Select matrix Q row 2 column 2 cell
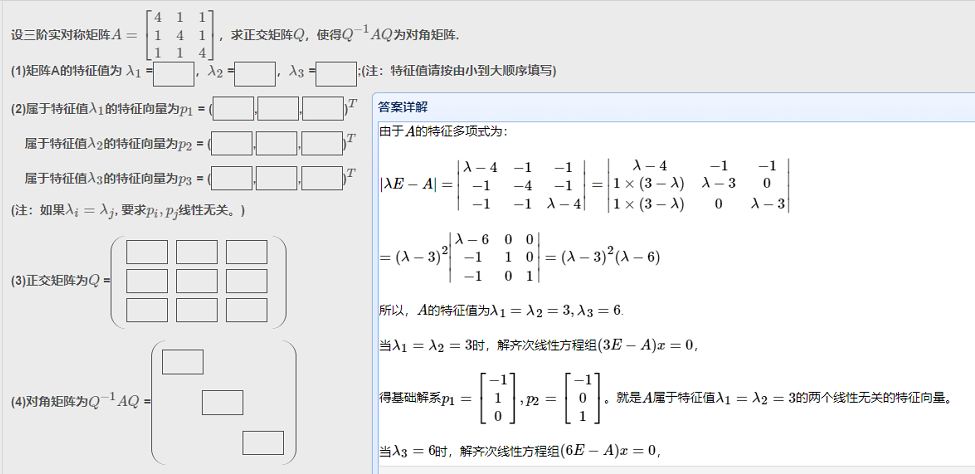This screenshot has height=474, width=975. click(196, 281)
